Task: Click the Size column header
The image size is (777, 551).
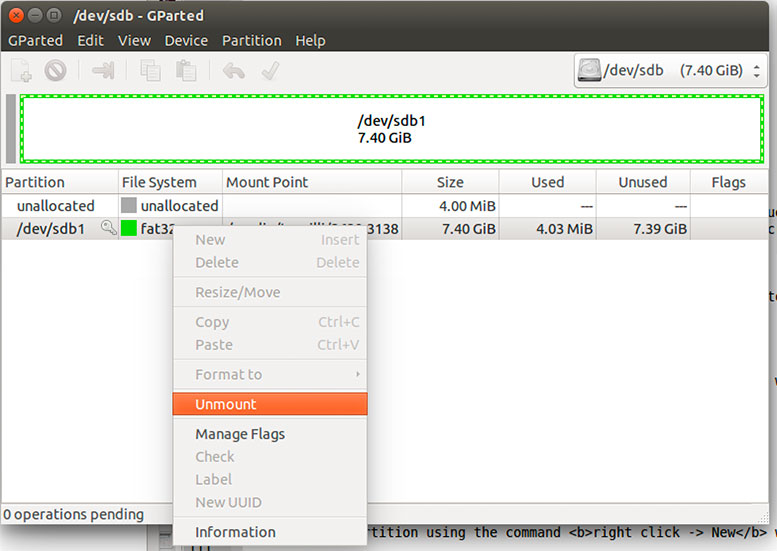Action: [450, 182]
